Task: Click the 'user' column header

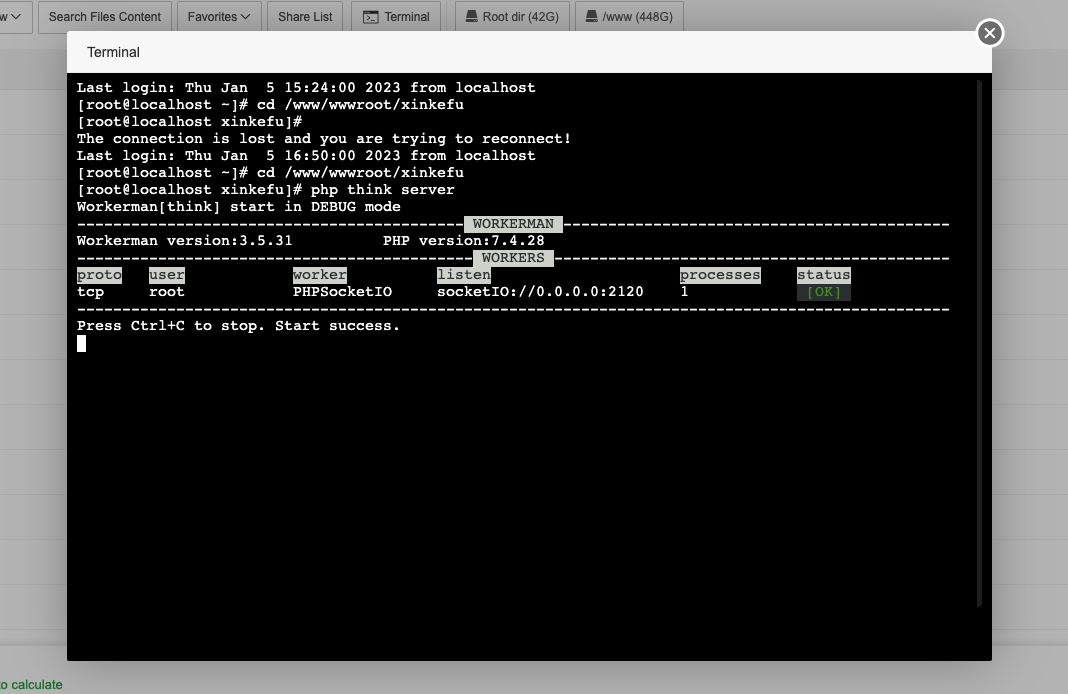Action: pyautogui.click(x=167, y=275)
